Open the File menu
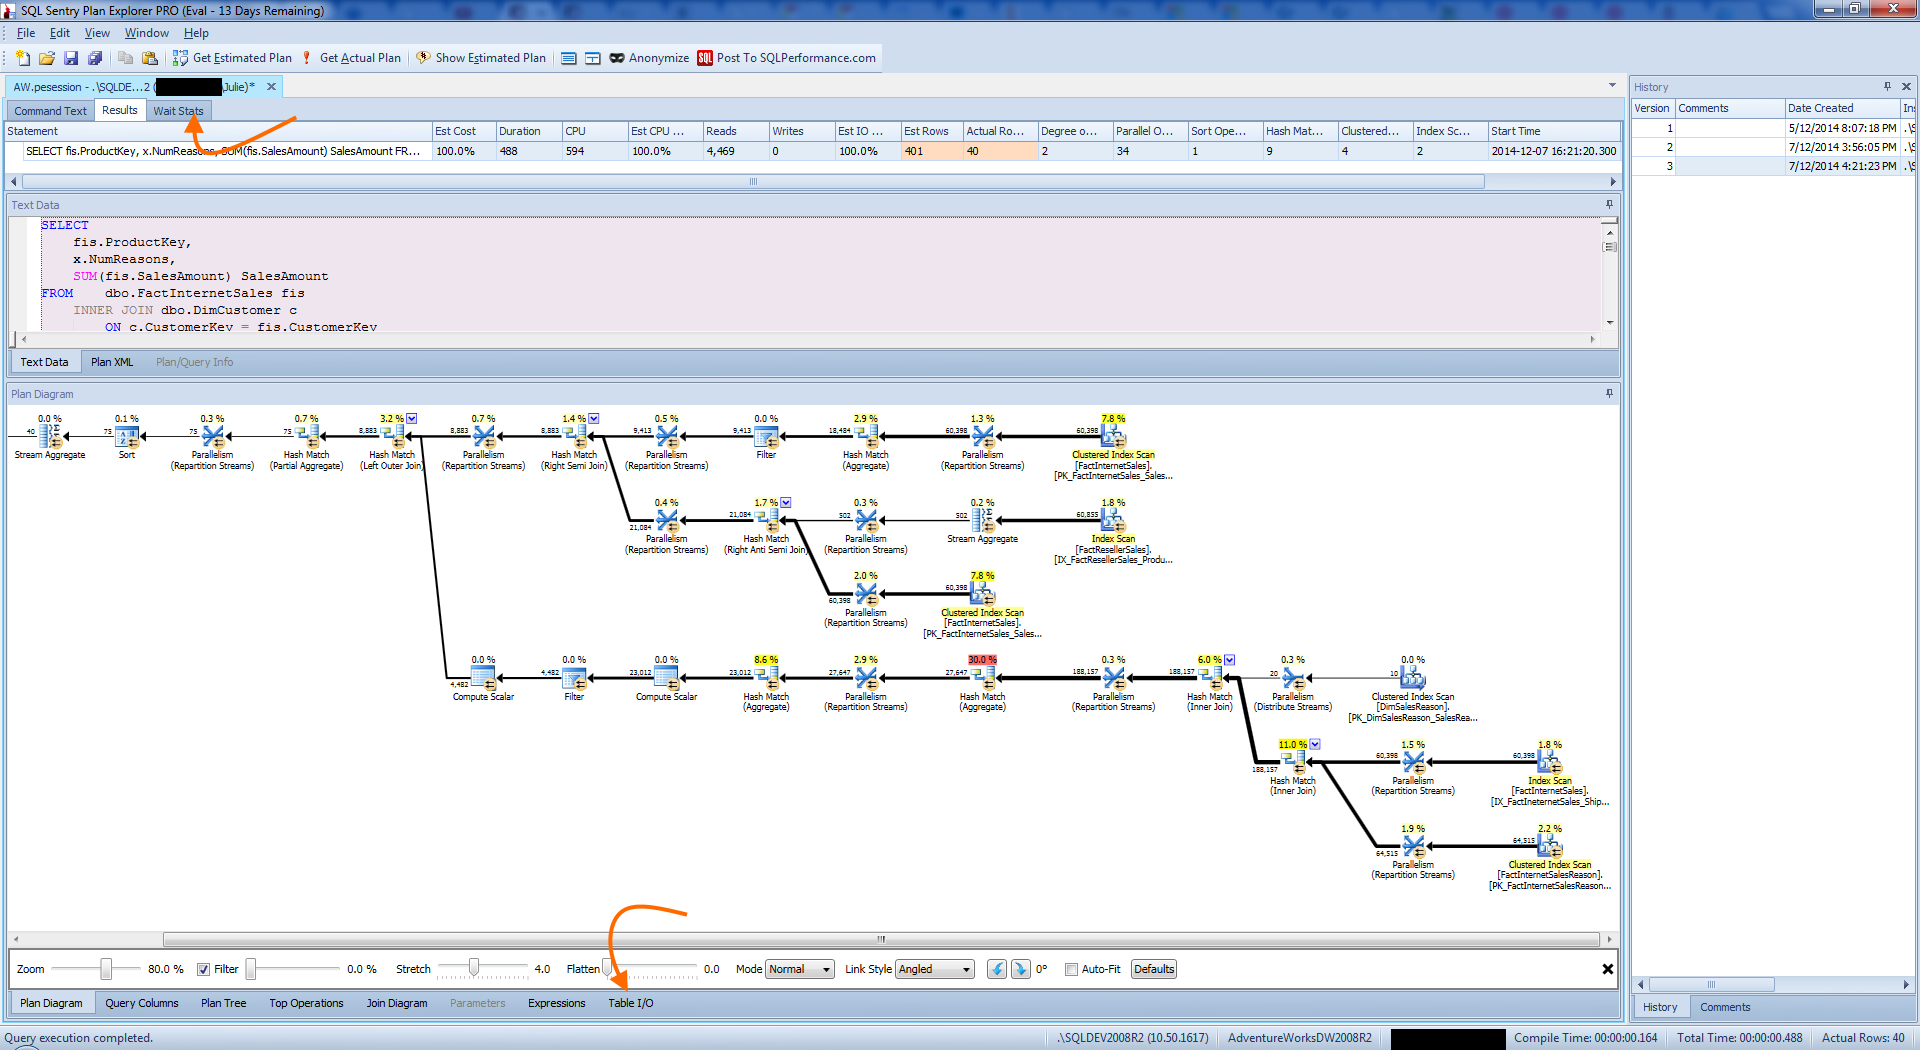Image resolution: width=1920 pixels, height=1050 pixels. click(26, 33)
